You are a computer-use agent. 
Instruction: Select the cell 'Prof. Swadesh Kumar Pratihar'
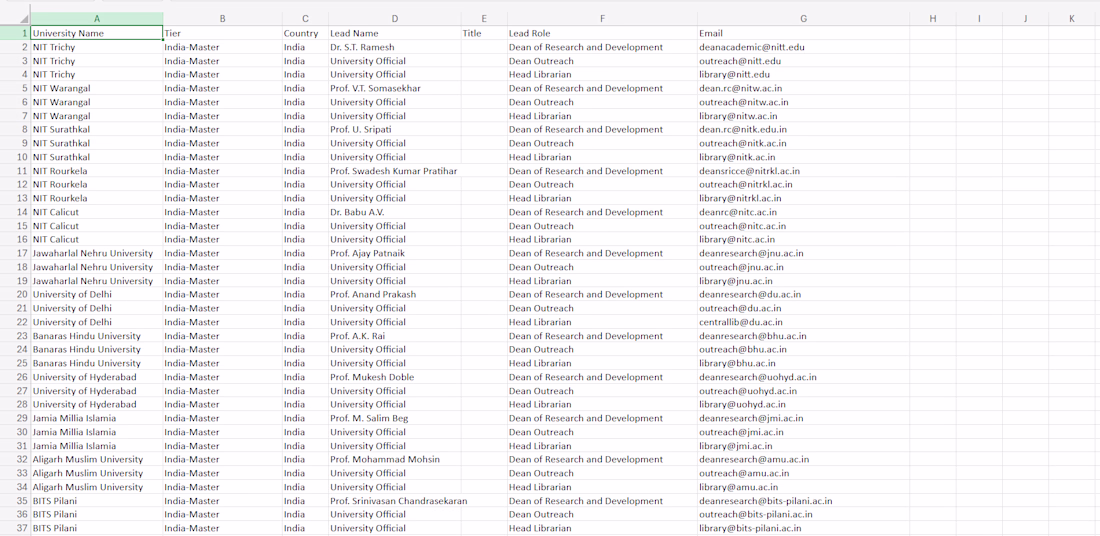pyautogui.click(x=395, y=171)
